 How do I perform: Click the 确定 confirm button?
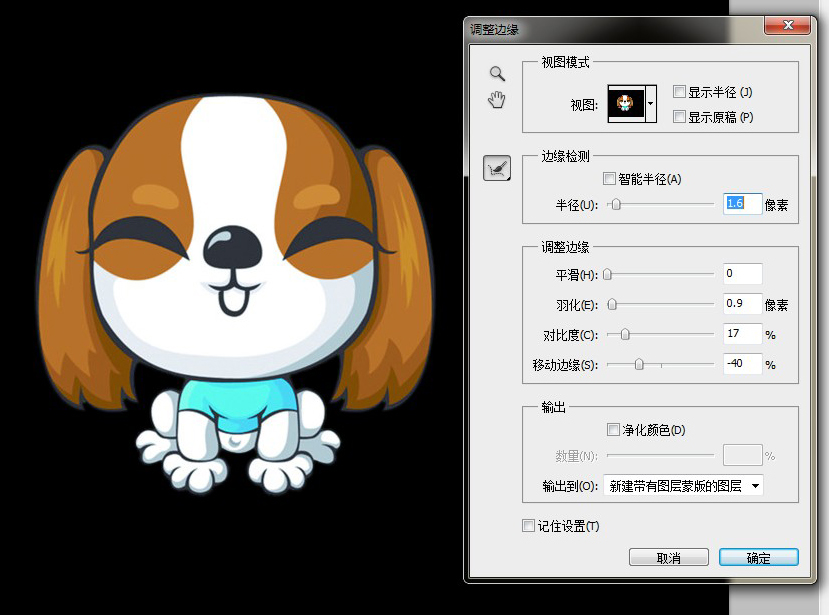click(x=758, y=558)
